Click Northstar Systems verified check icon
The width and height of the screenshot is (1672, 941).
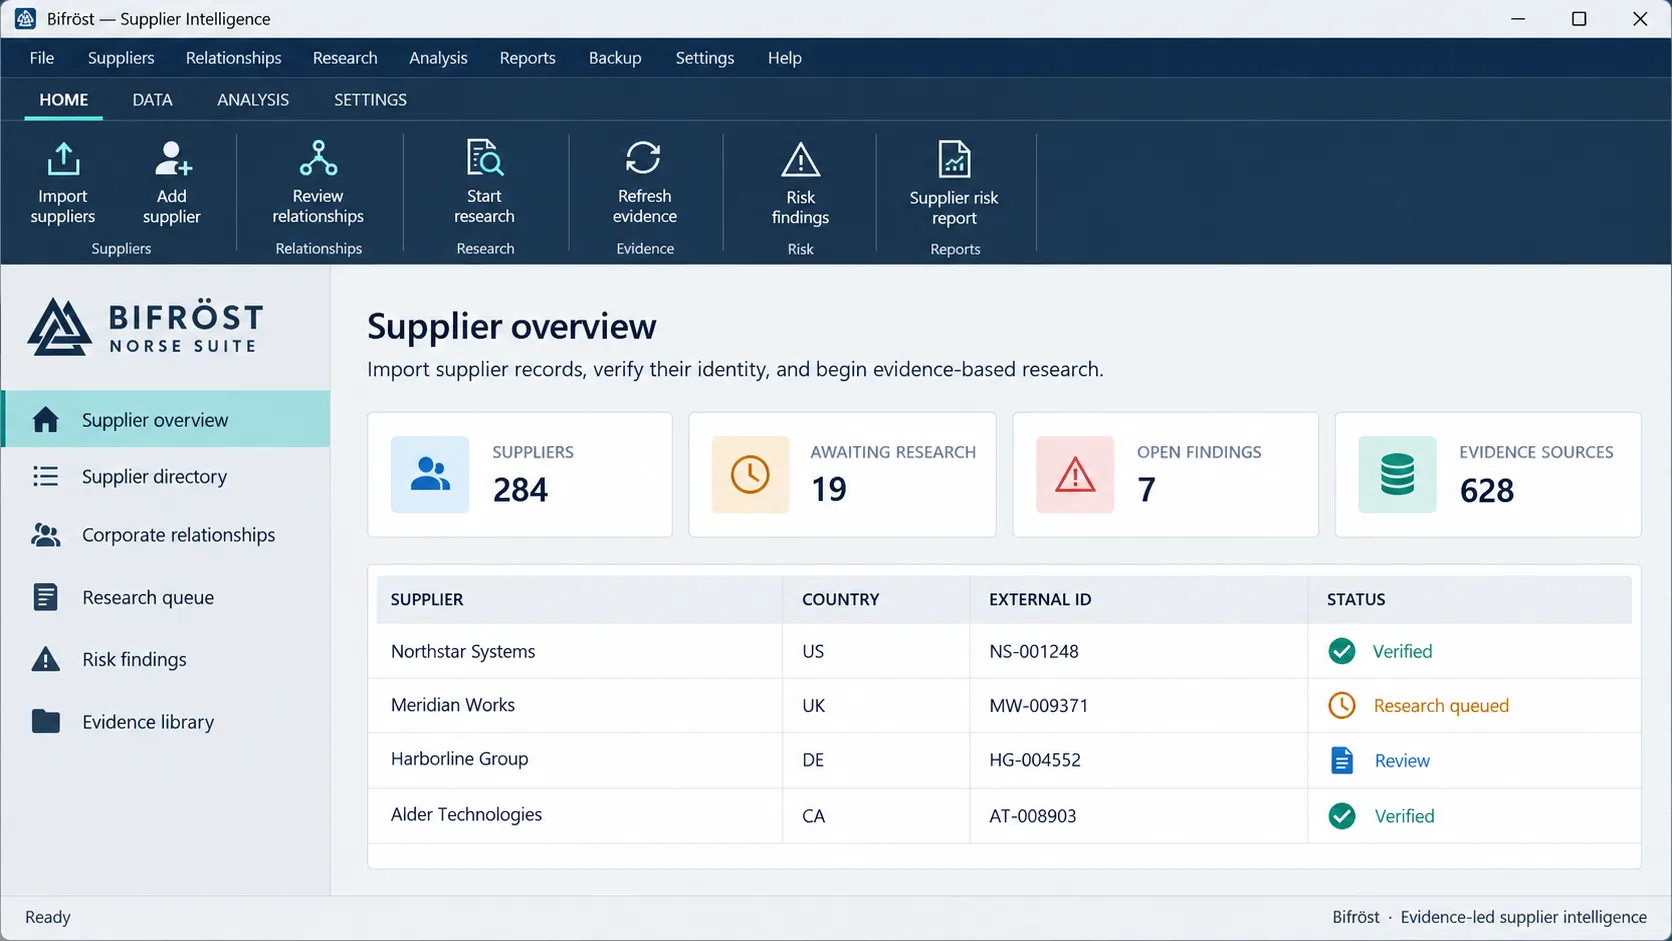tap(1342, 651)
